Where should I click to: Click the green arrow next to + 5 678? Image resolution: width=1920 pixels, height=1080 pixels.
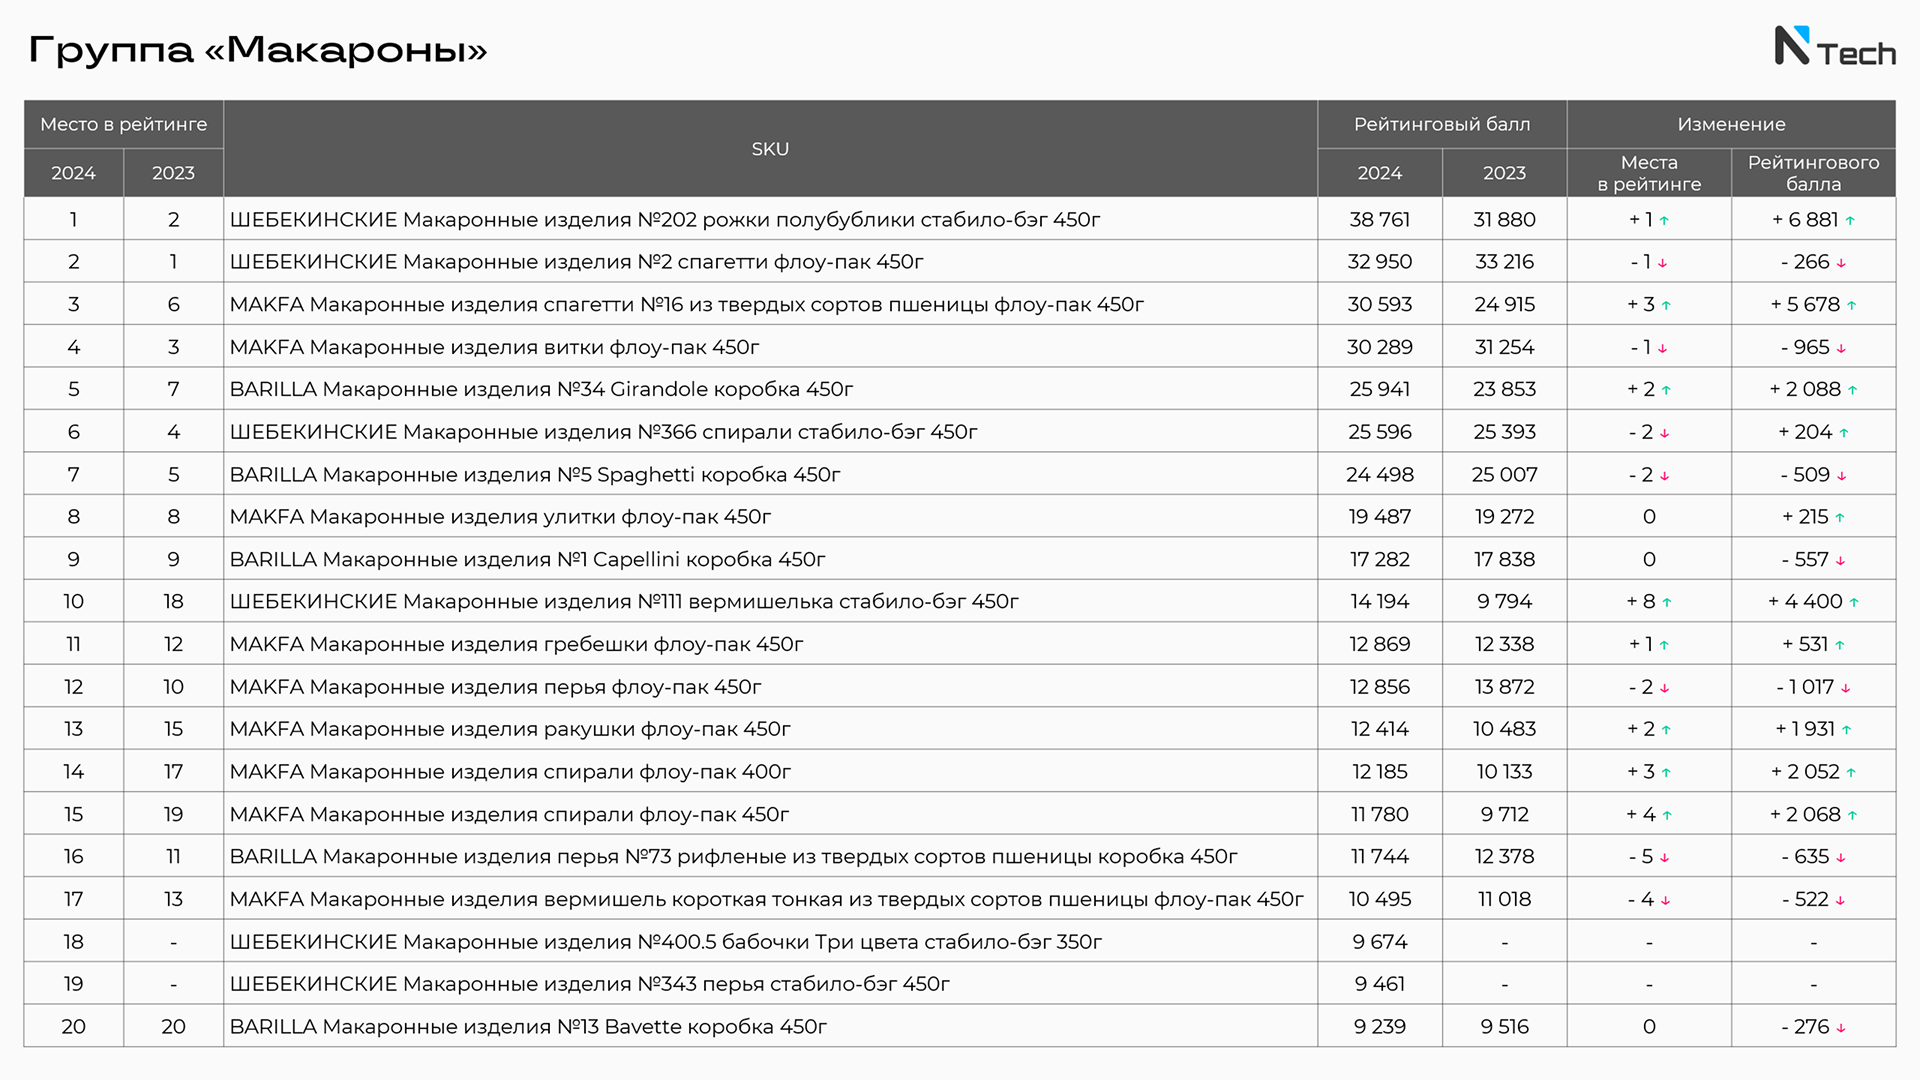[x=1852, y=306]
